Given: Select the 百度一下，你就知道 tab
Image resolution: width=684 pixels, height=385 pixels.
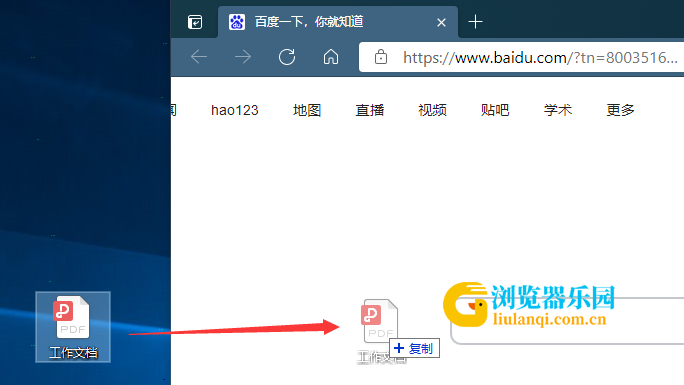Looking at the screenshot, I should click(338, 22).
